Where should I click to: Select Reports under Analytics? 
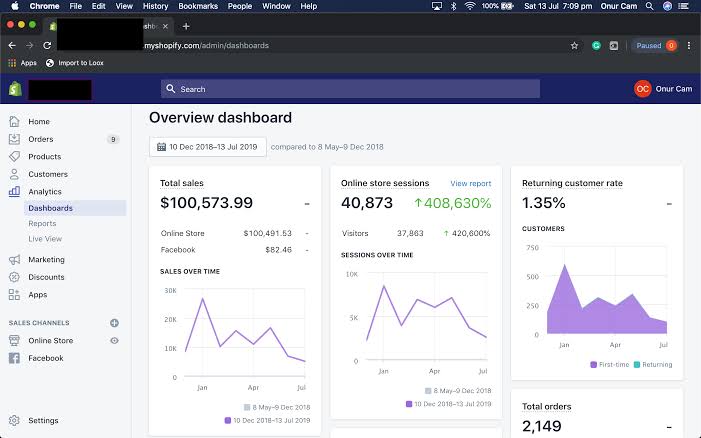coord(42,223)
